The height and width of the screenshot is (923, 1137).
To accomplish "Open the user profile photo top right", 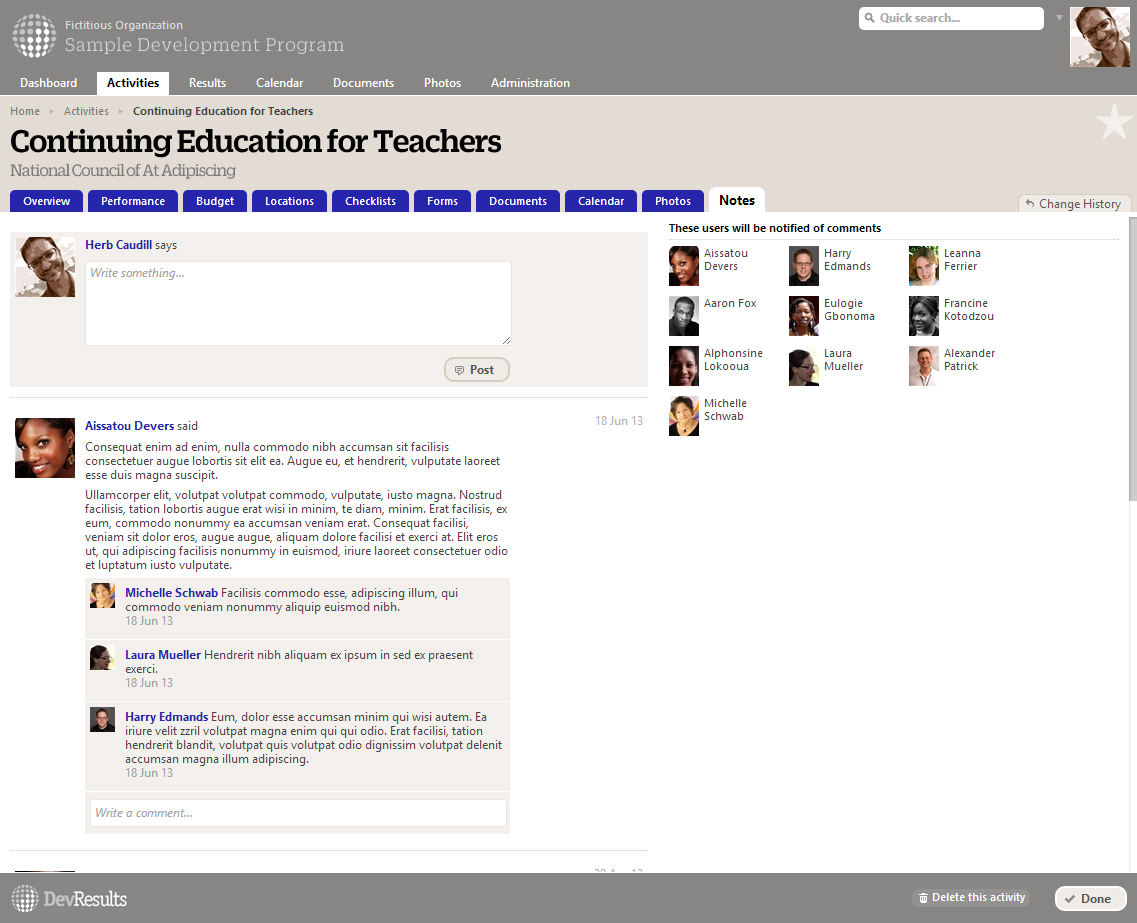I will point(1100,37).
